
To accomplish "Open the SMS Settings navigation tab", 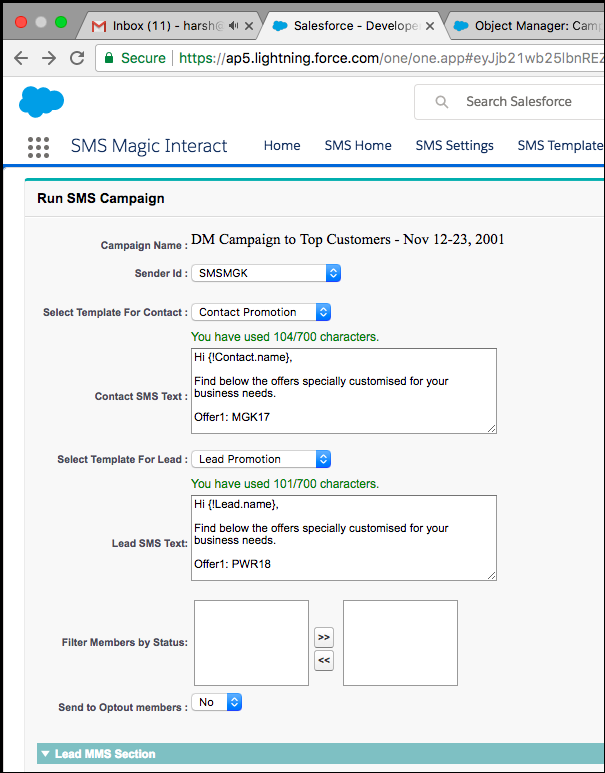I will pyautogui.click(x=455, y=145).
